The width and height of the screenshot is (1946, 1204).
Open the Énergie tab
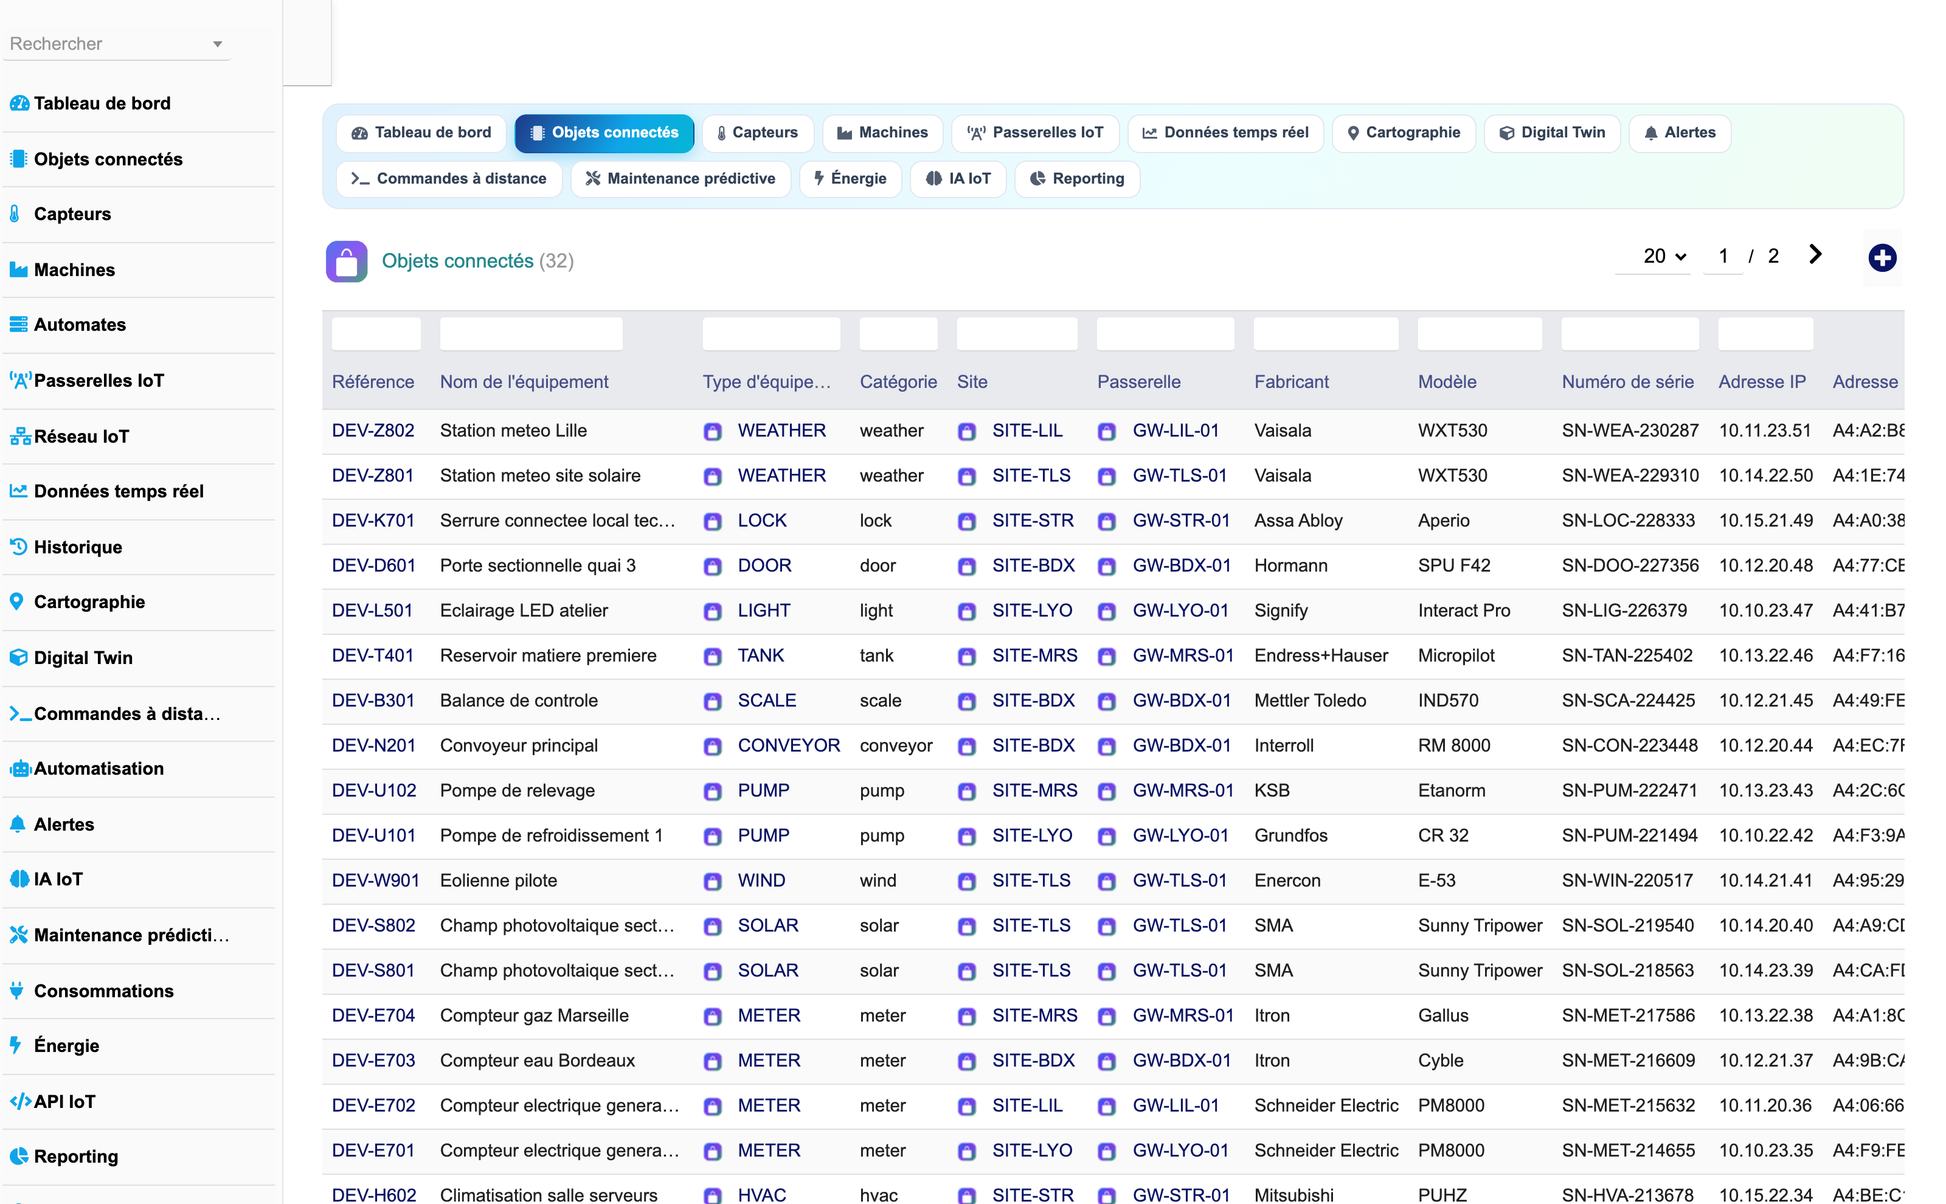pos(850,179)
